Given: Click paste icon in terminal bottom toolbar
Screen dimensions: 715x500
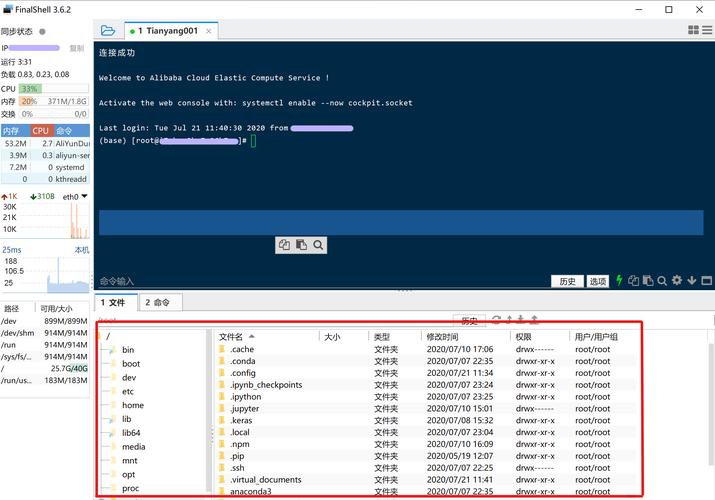Looking at the screenshot, I should click(648, 280).
